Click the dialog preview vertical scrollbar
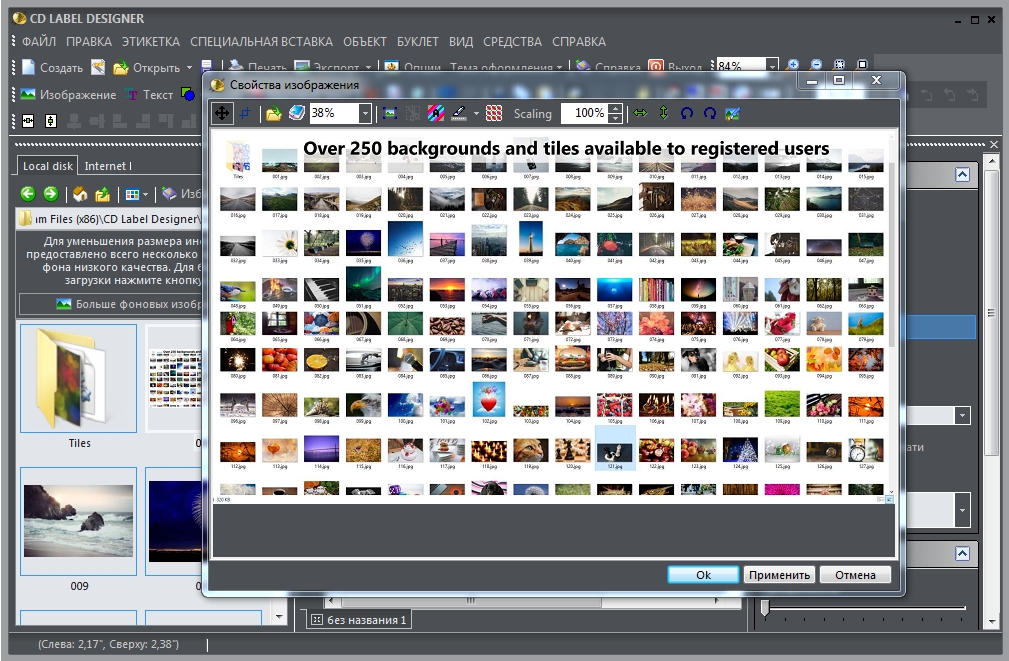The image size is (1009, 661). pos(892,313)
